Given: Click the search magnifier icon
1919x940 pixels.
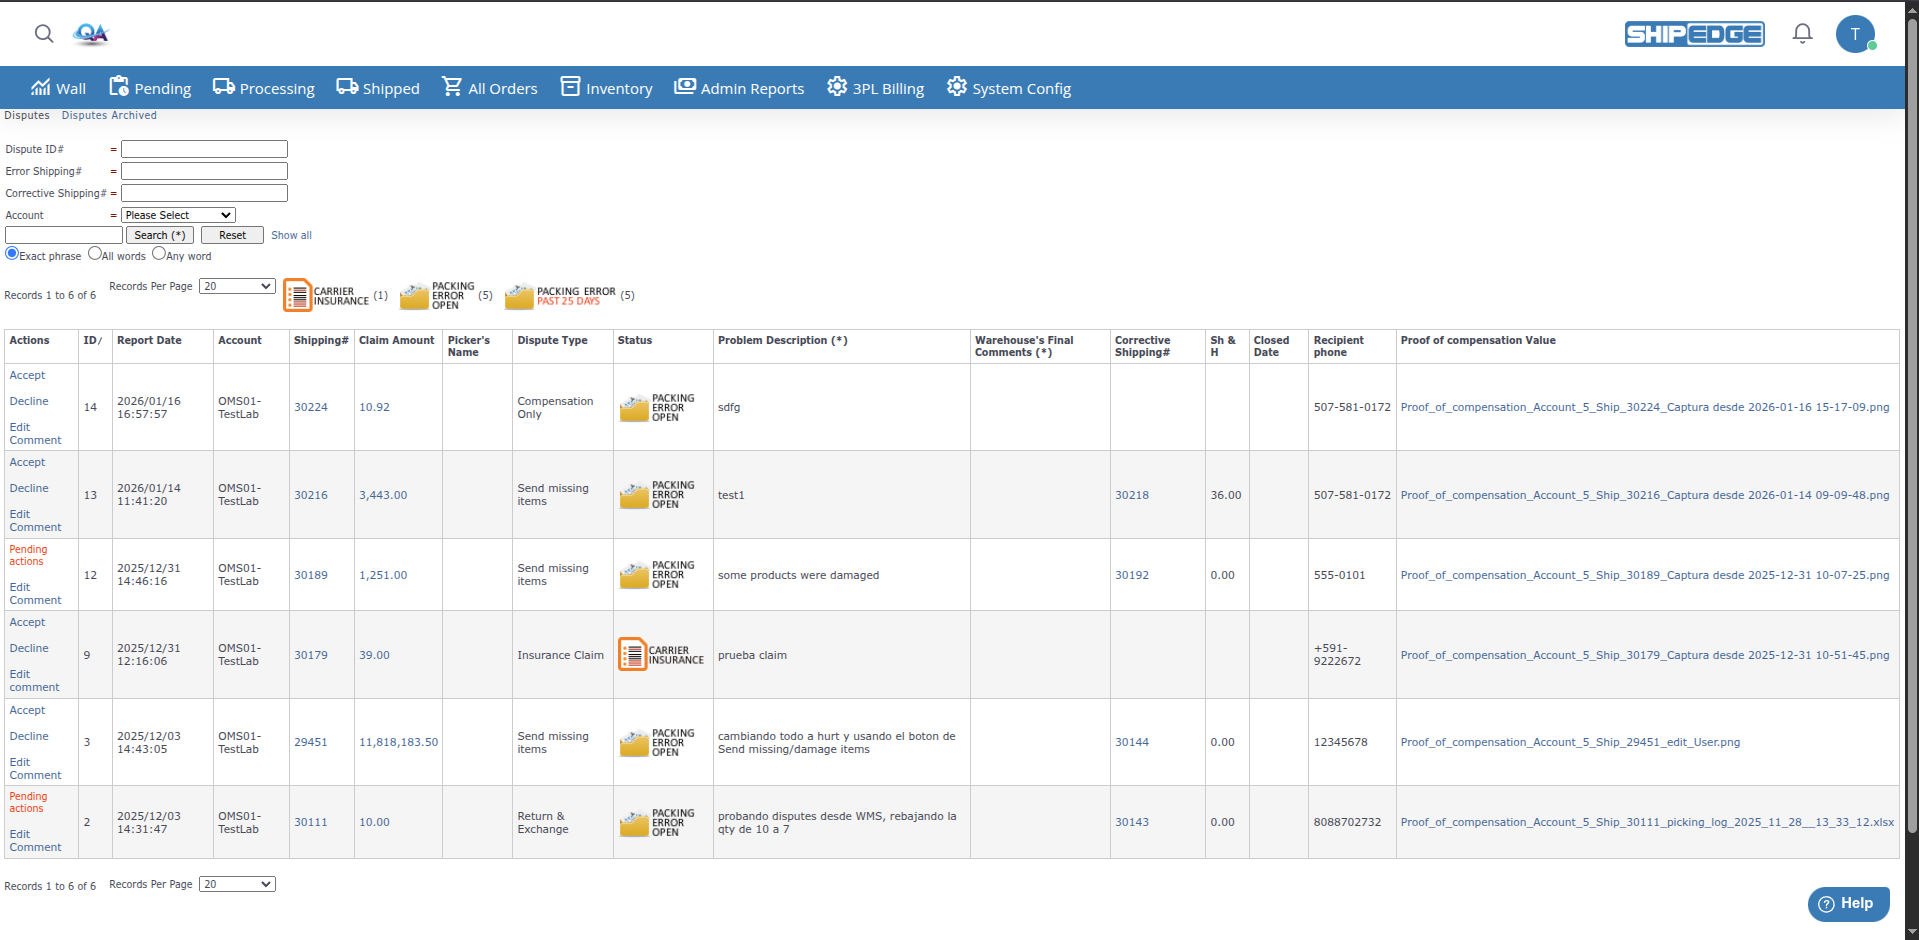Looking at the screenshot, I should 44,34.
